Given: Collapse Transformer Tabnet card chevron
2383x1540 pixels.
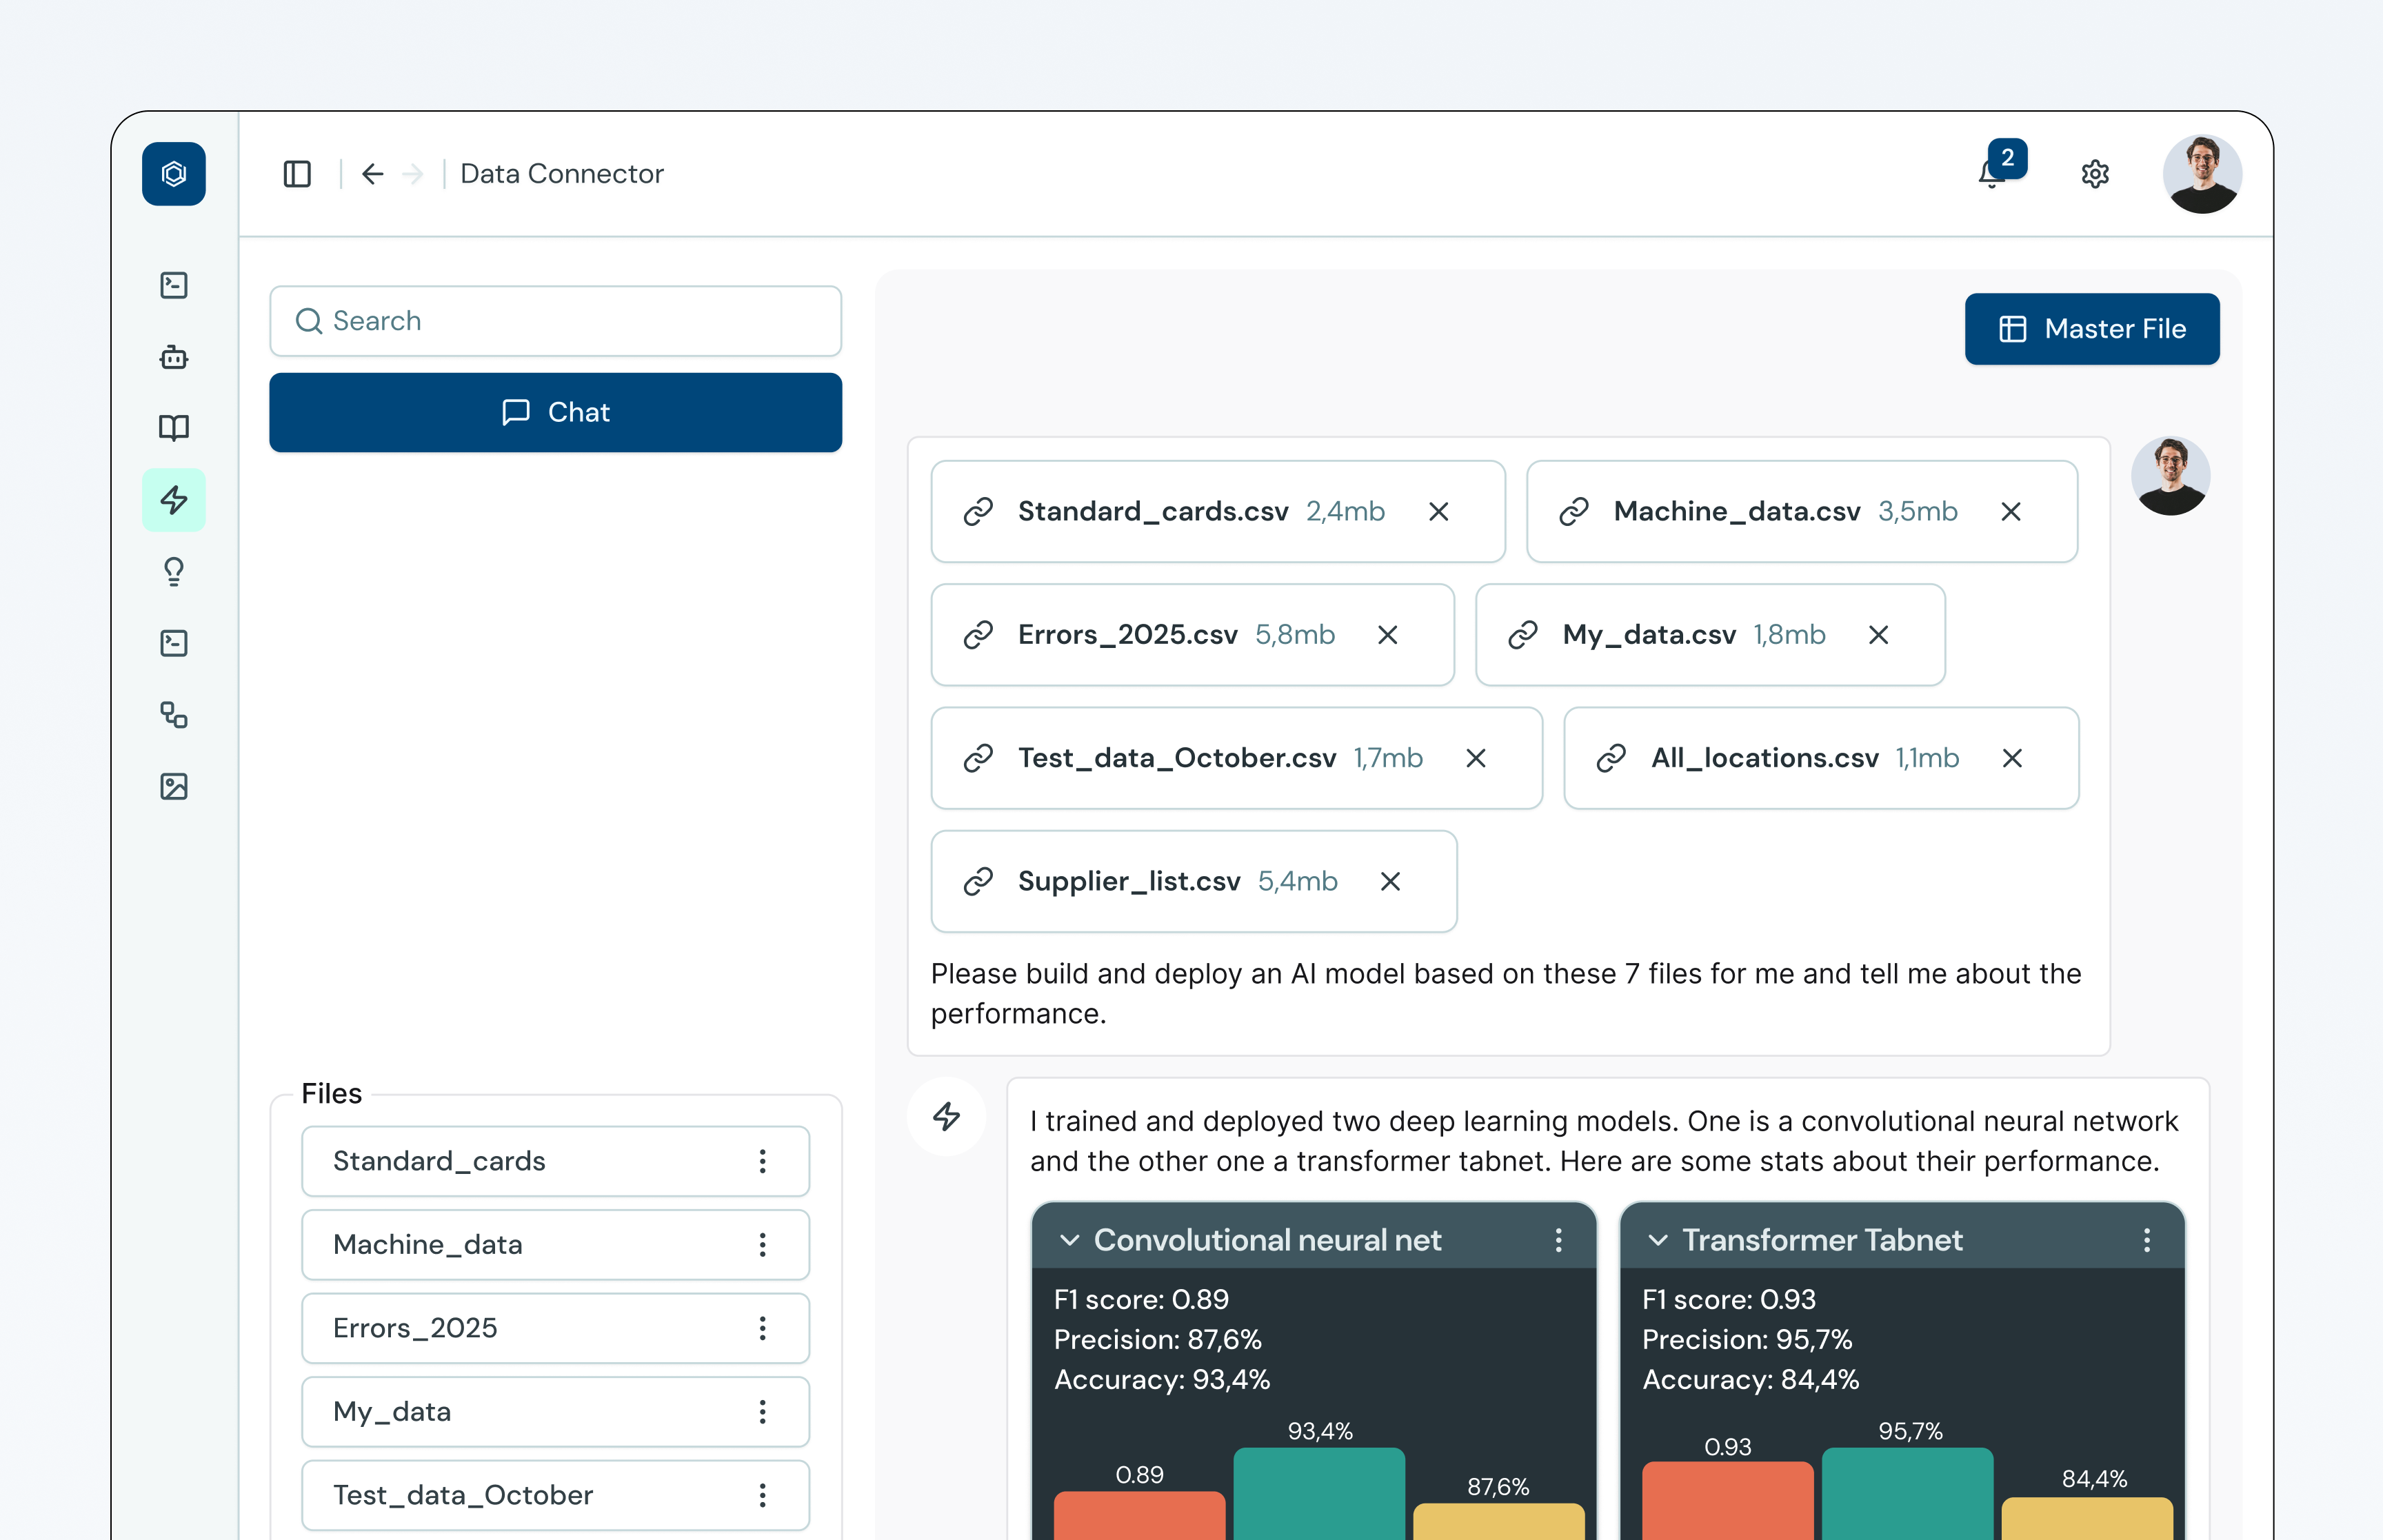Looking at the screenshot, I should tap(1657, 1240).
